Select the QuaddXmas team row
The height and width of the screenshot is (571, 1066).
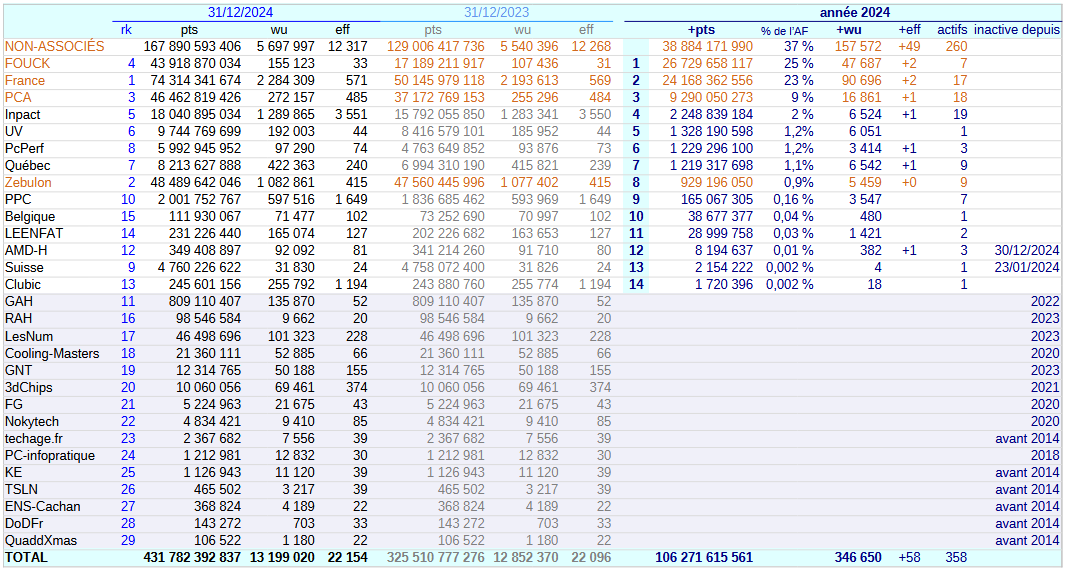coord(38,540)
